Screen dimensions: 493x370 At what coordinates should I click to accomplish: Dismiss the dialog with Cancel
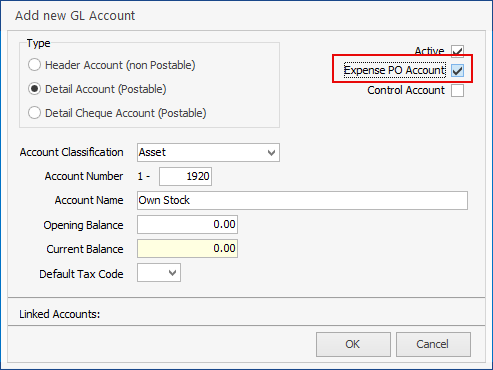[x=433, y=344]
